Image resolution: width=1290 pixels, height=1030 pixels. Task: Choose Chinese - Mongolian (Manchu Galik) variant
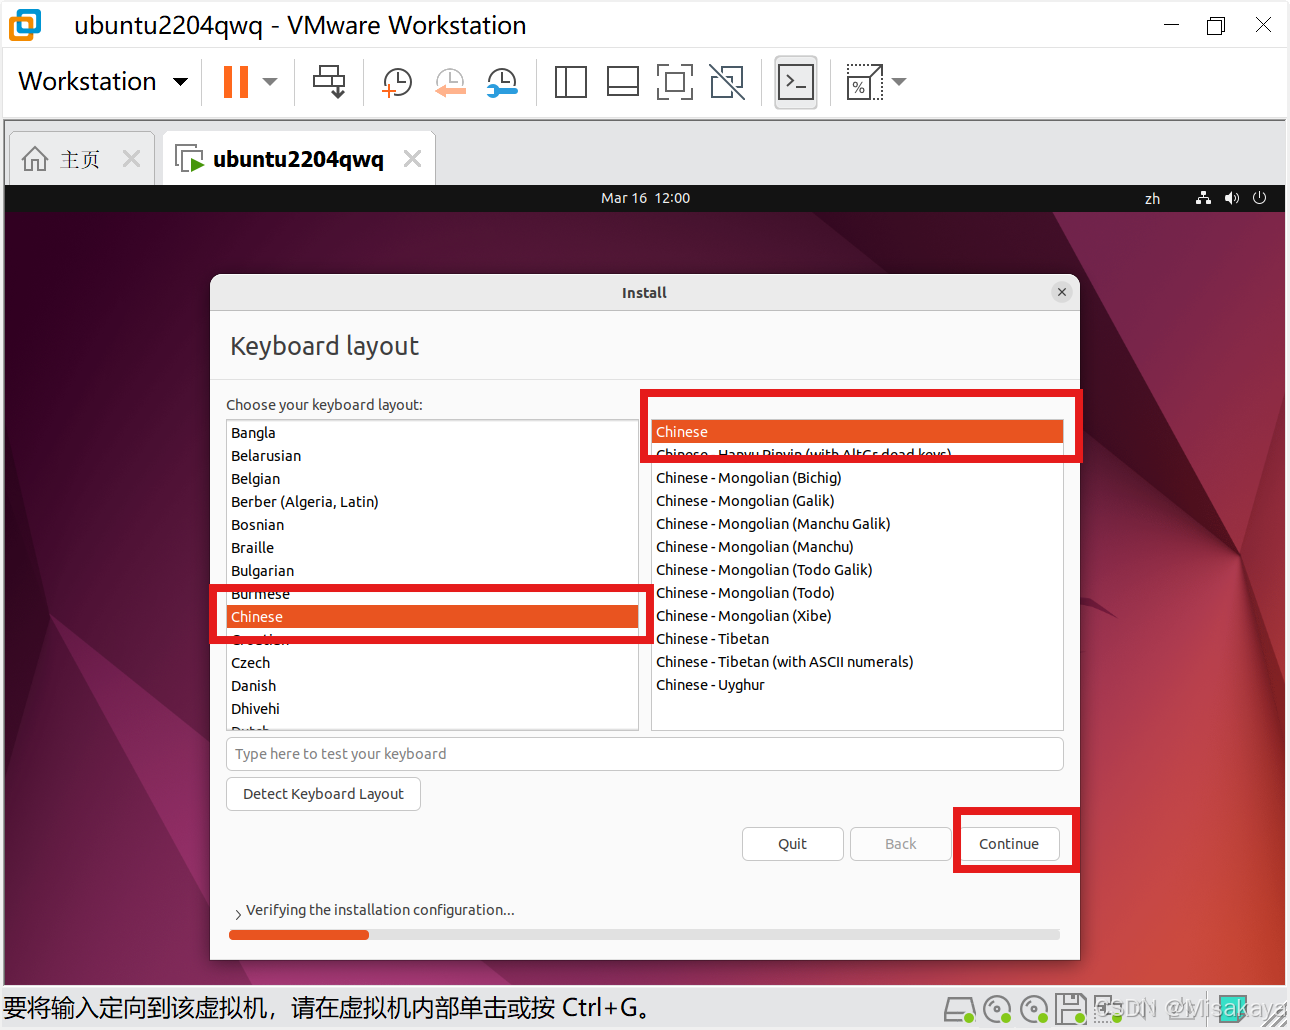pyautogui.click(x=857, y=524)
